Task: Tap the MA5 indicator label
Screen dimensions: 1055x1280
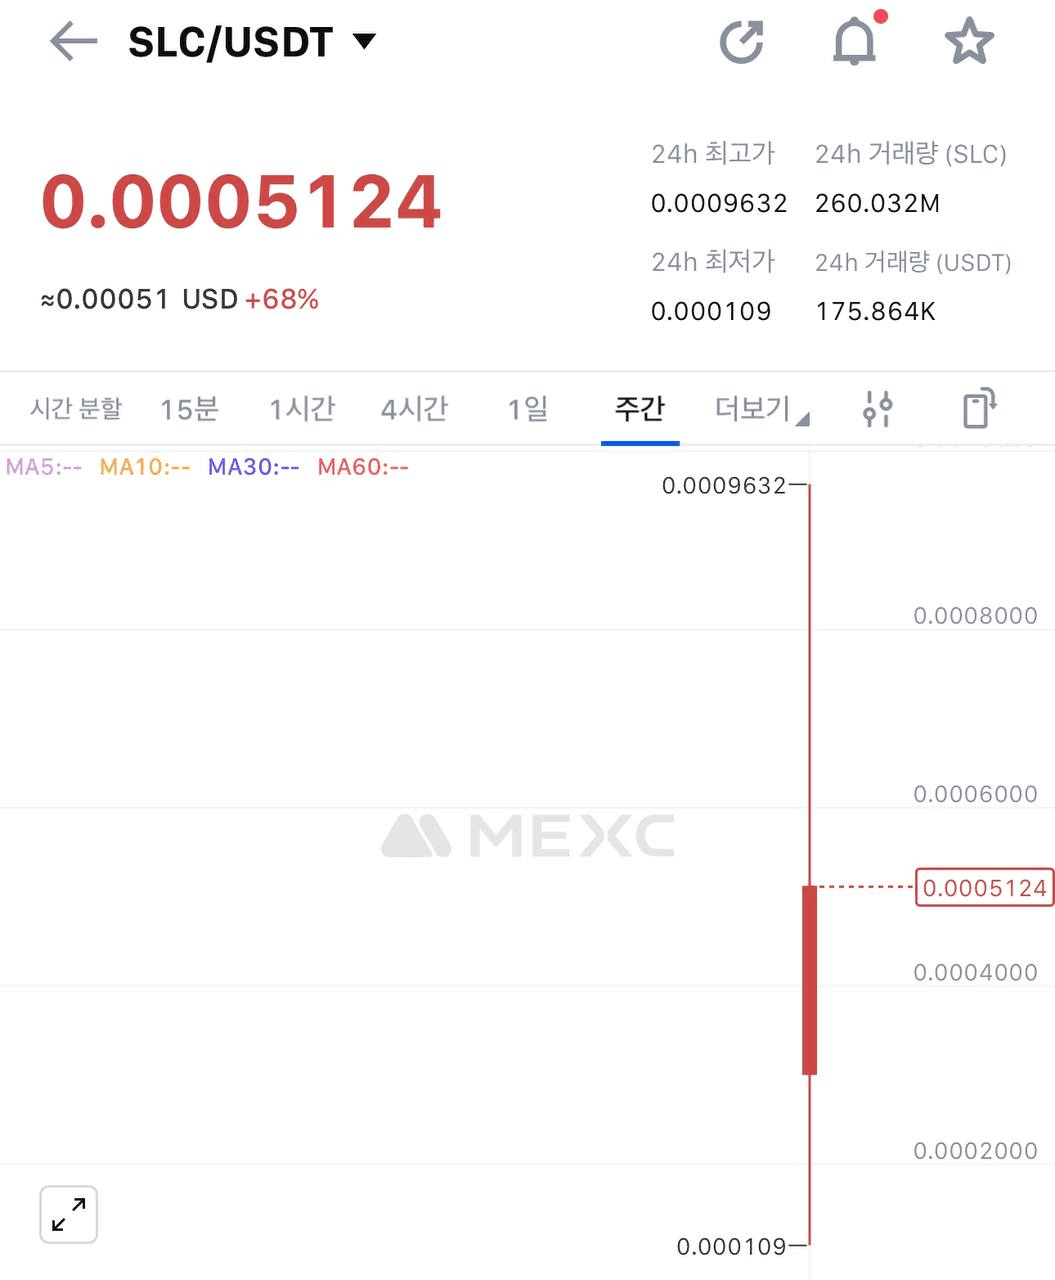Action: pos(44,467)
